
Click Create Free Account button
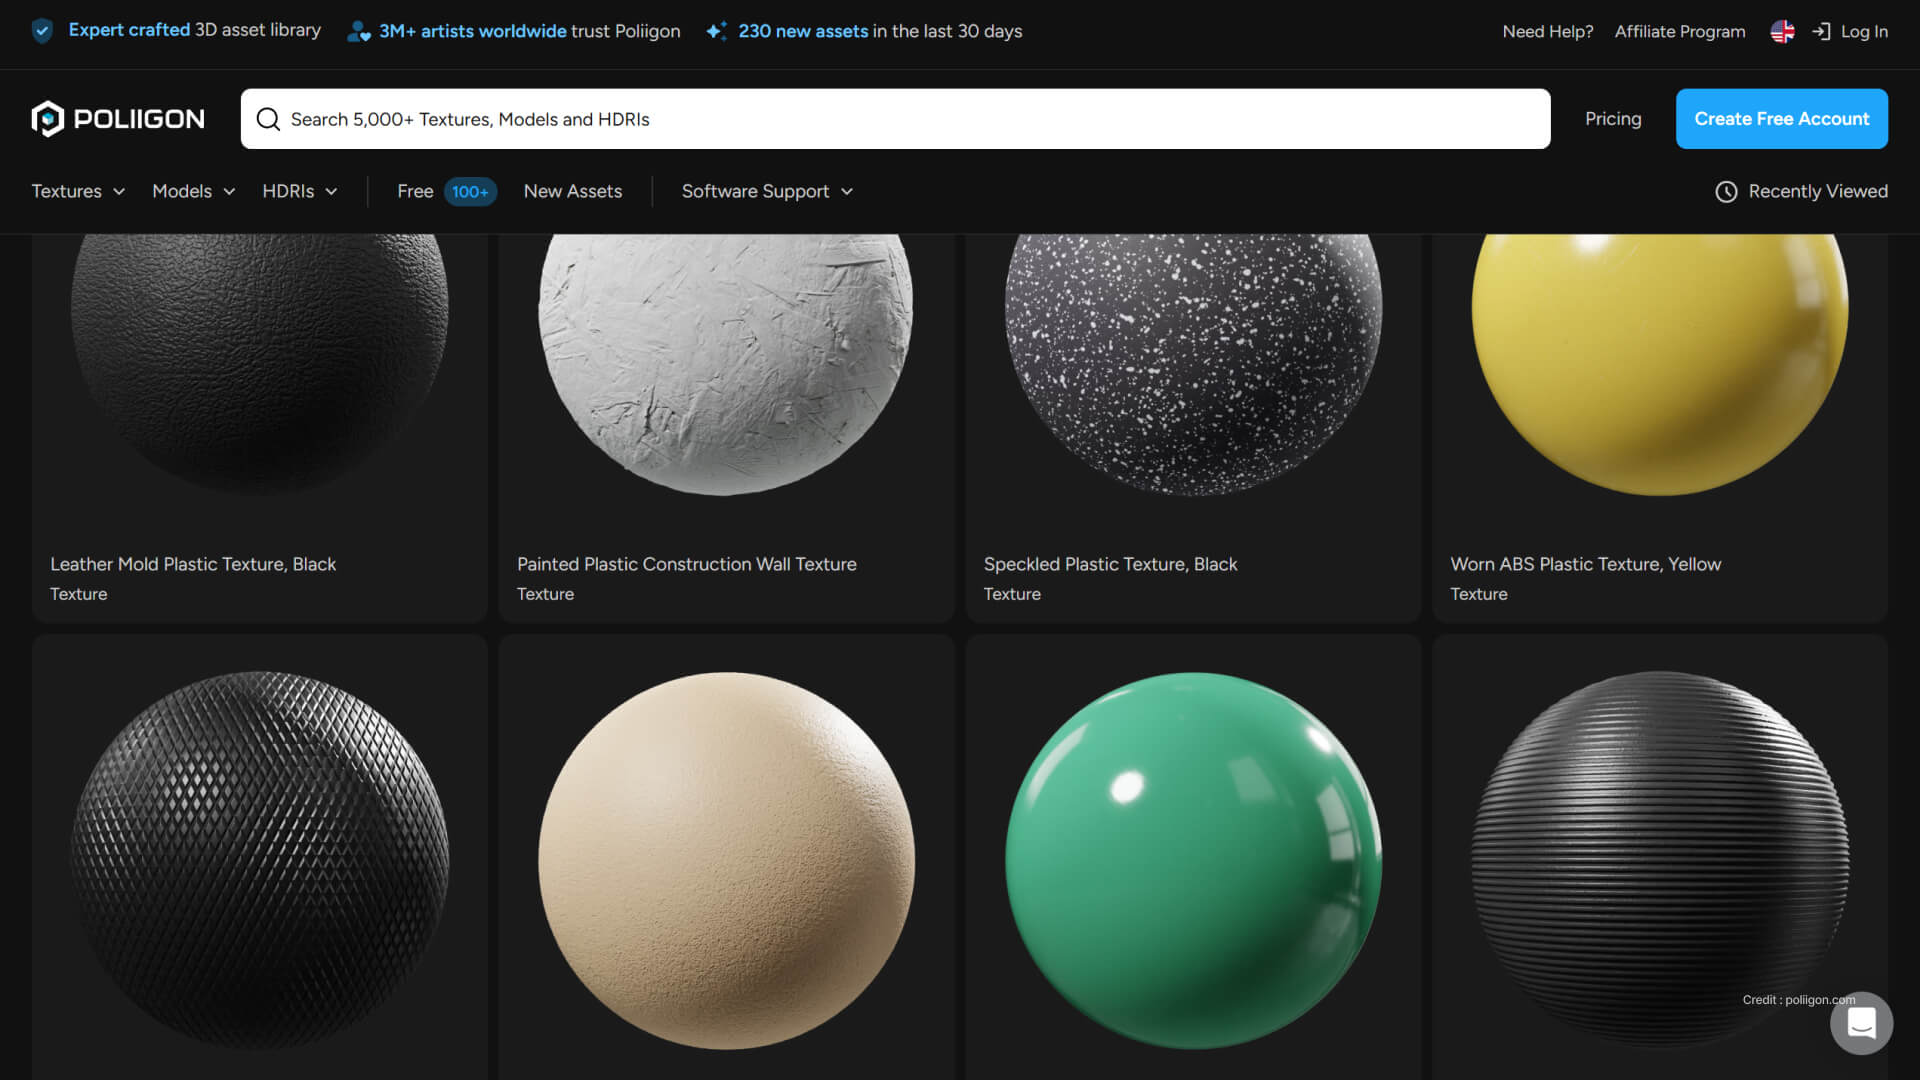[1781, 119]
